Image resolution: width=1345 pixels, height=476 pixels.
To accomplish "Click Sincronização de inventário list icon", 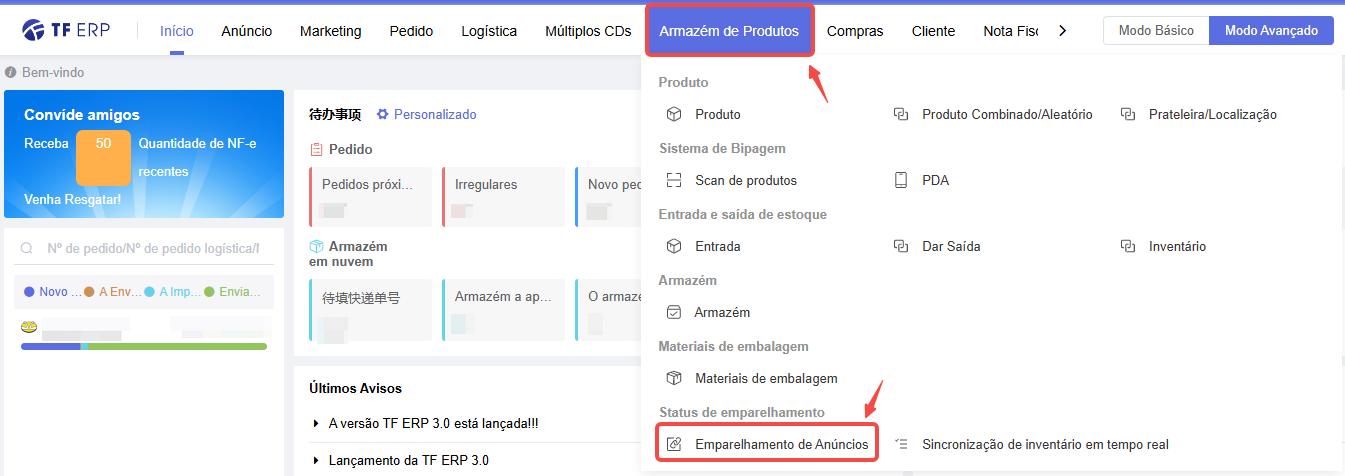I will tap(901, 444).
